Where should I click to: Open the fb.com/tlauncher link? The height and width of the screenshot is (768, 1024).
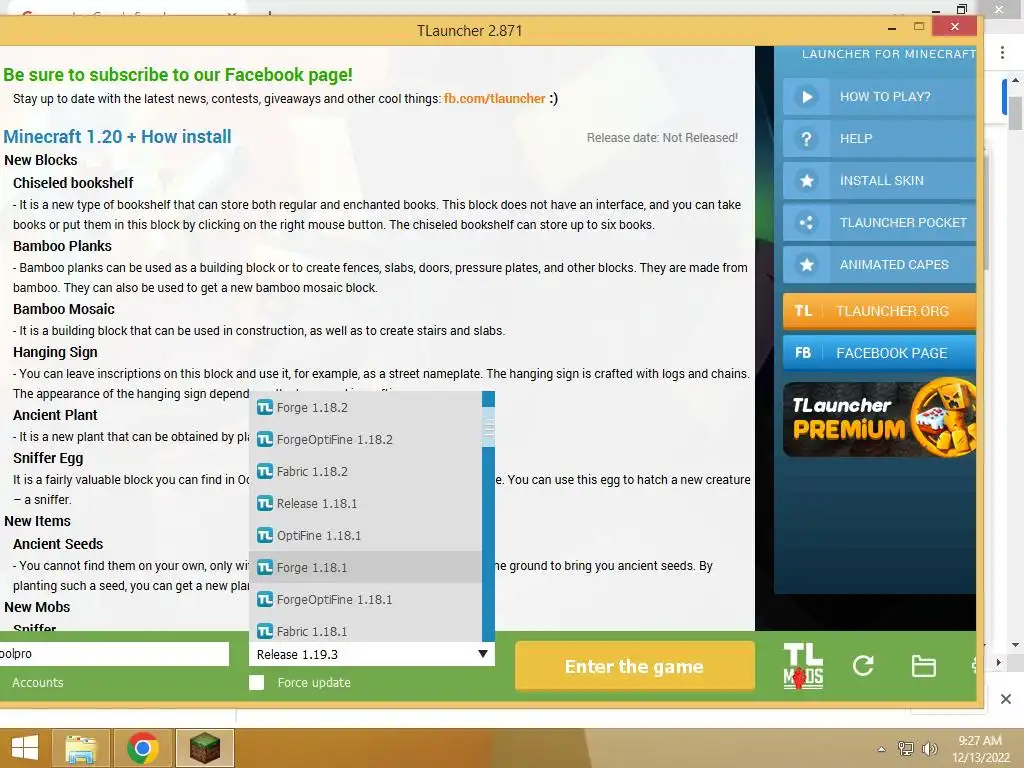pos(494,99)
